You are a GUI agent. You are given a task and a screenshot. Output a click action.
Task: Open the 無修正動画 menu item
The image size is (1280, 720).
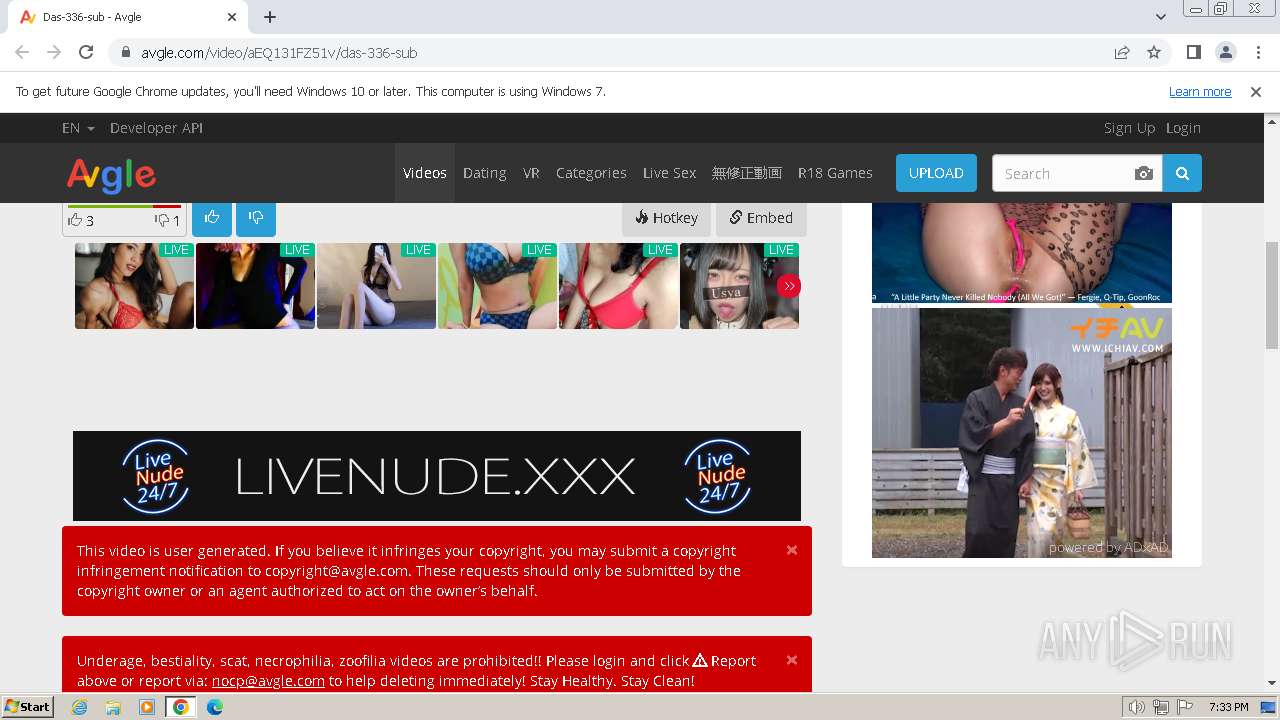[x=747, y=173]
